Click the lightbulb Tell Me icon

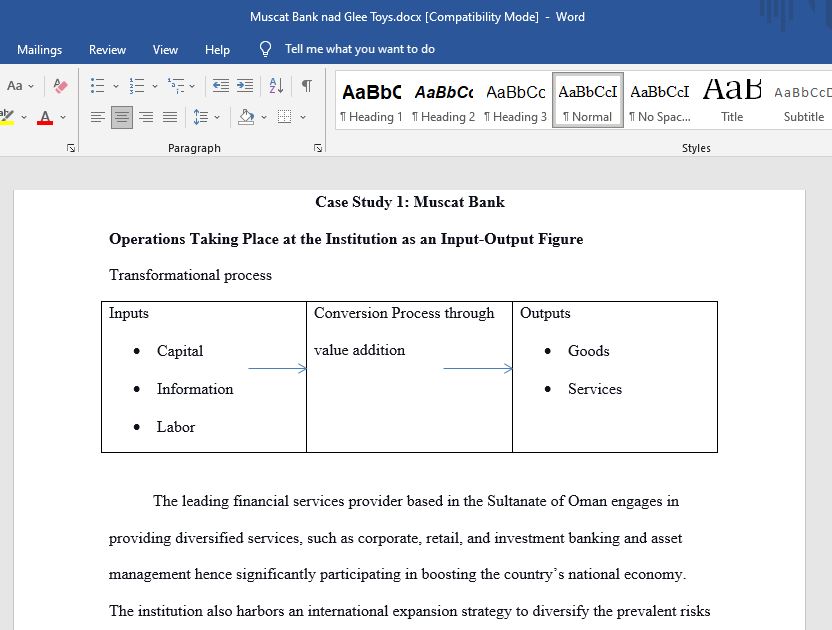[265, 49]
